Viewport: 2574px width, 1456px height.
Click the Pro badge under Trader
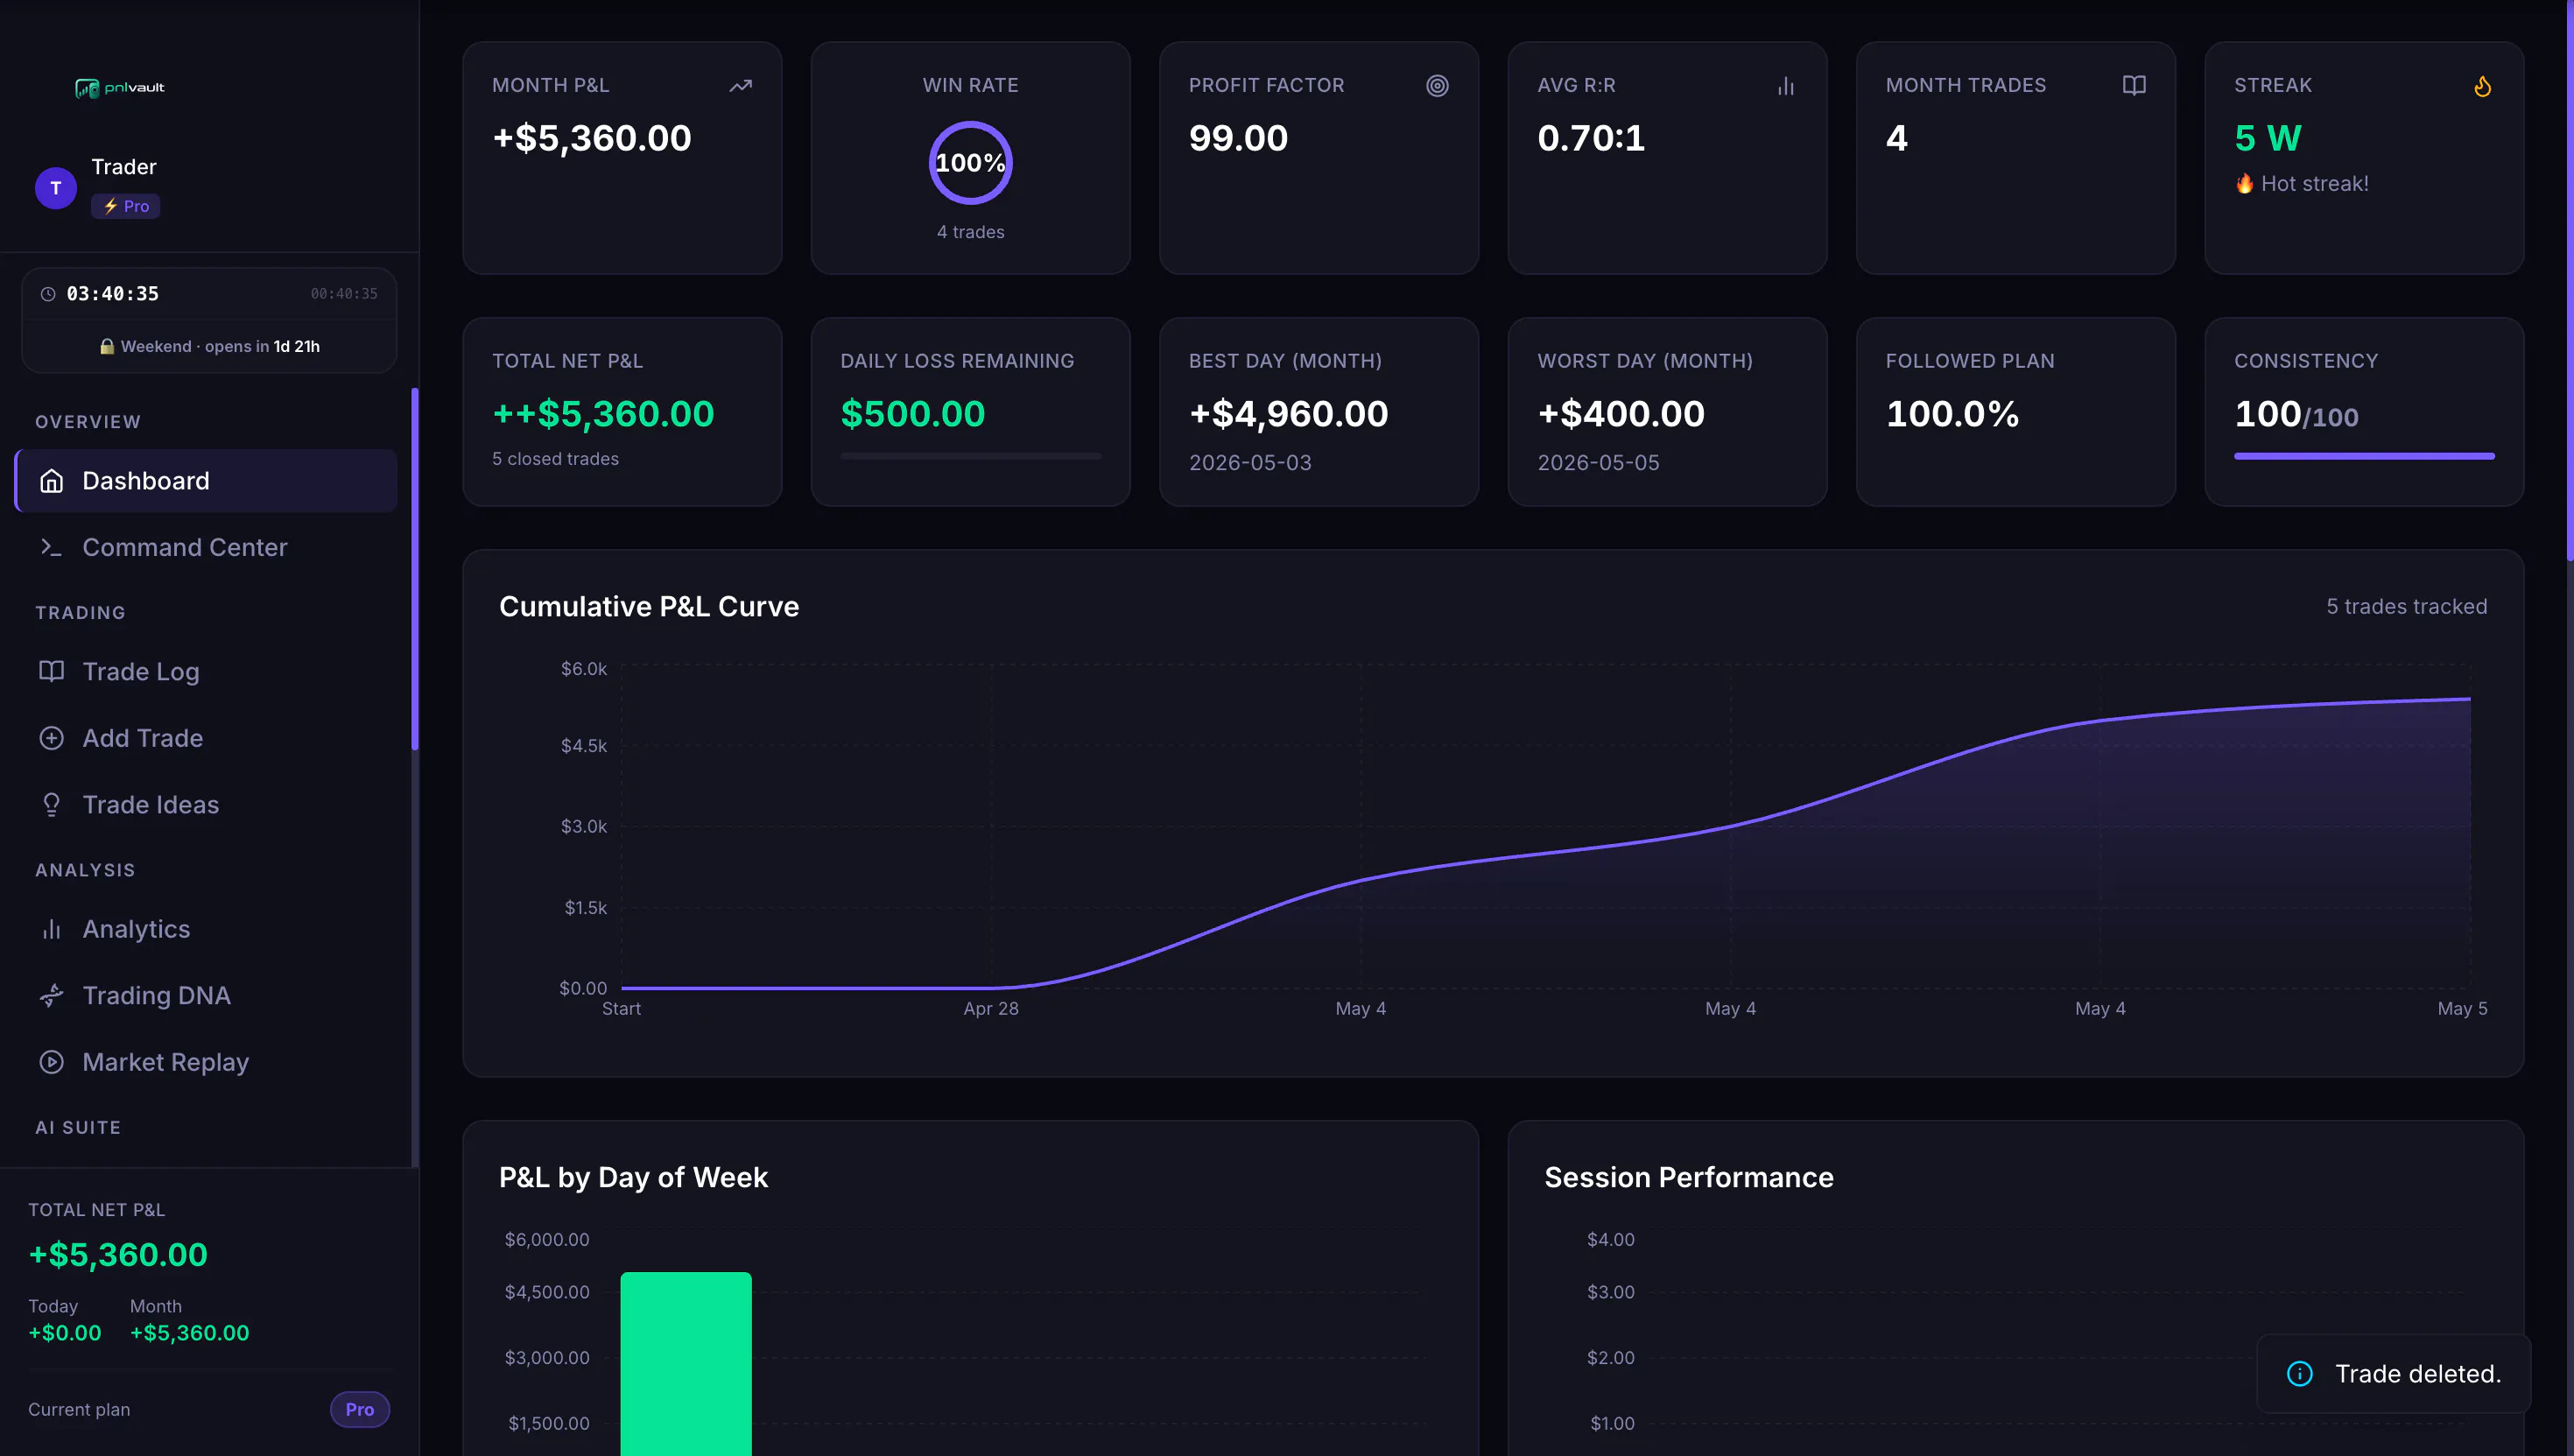126,206
